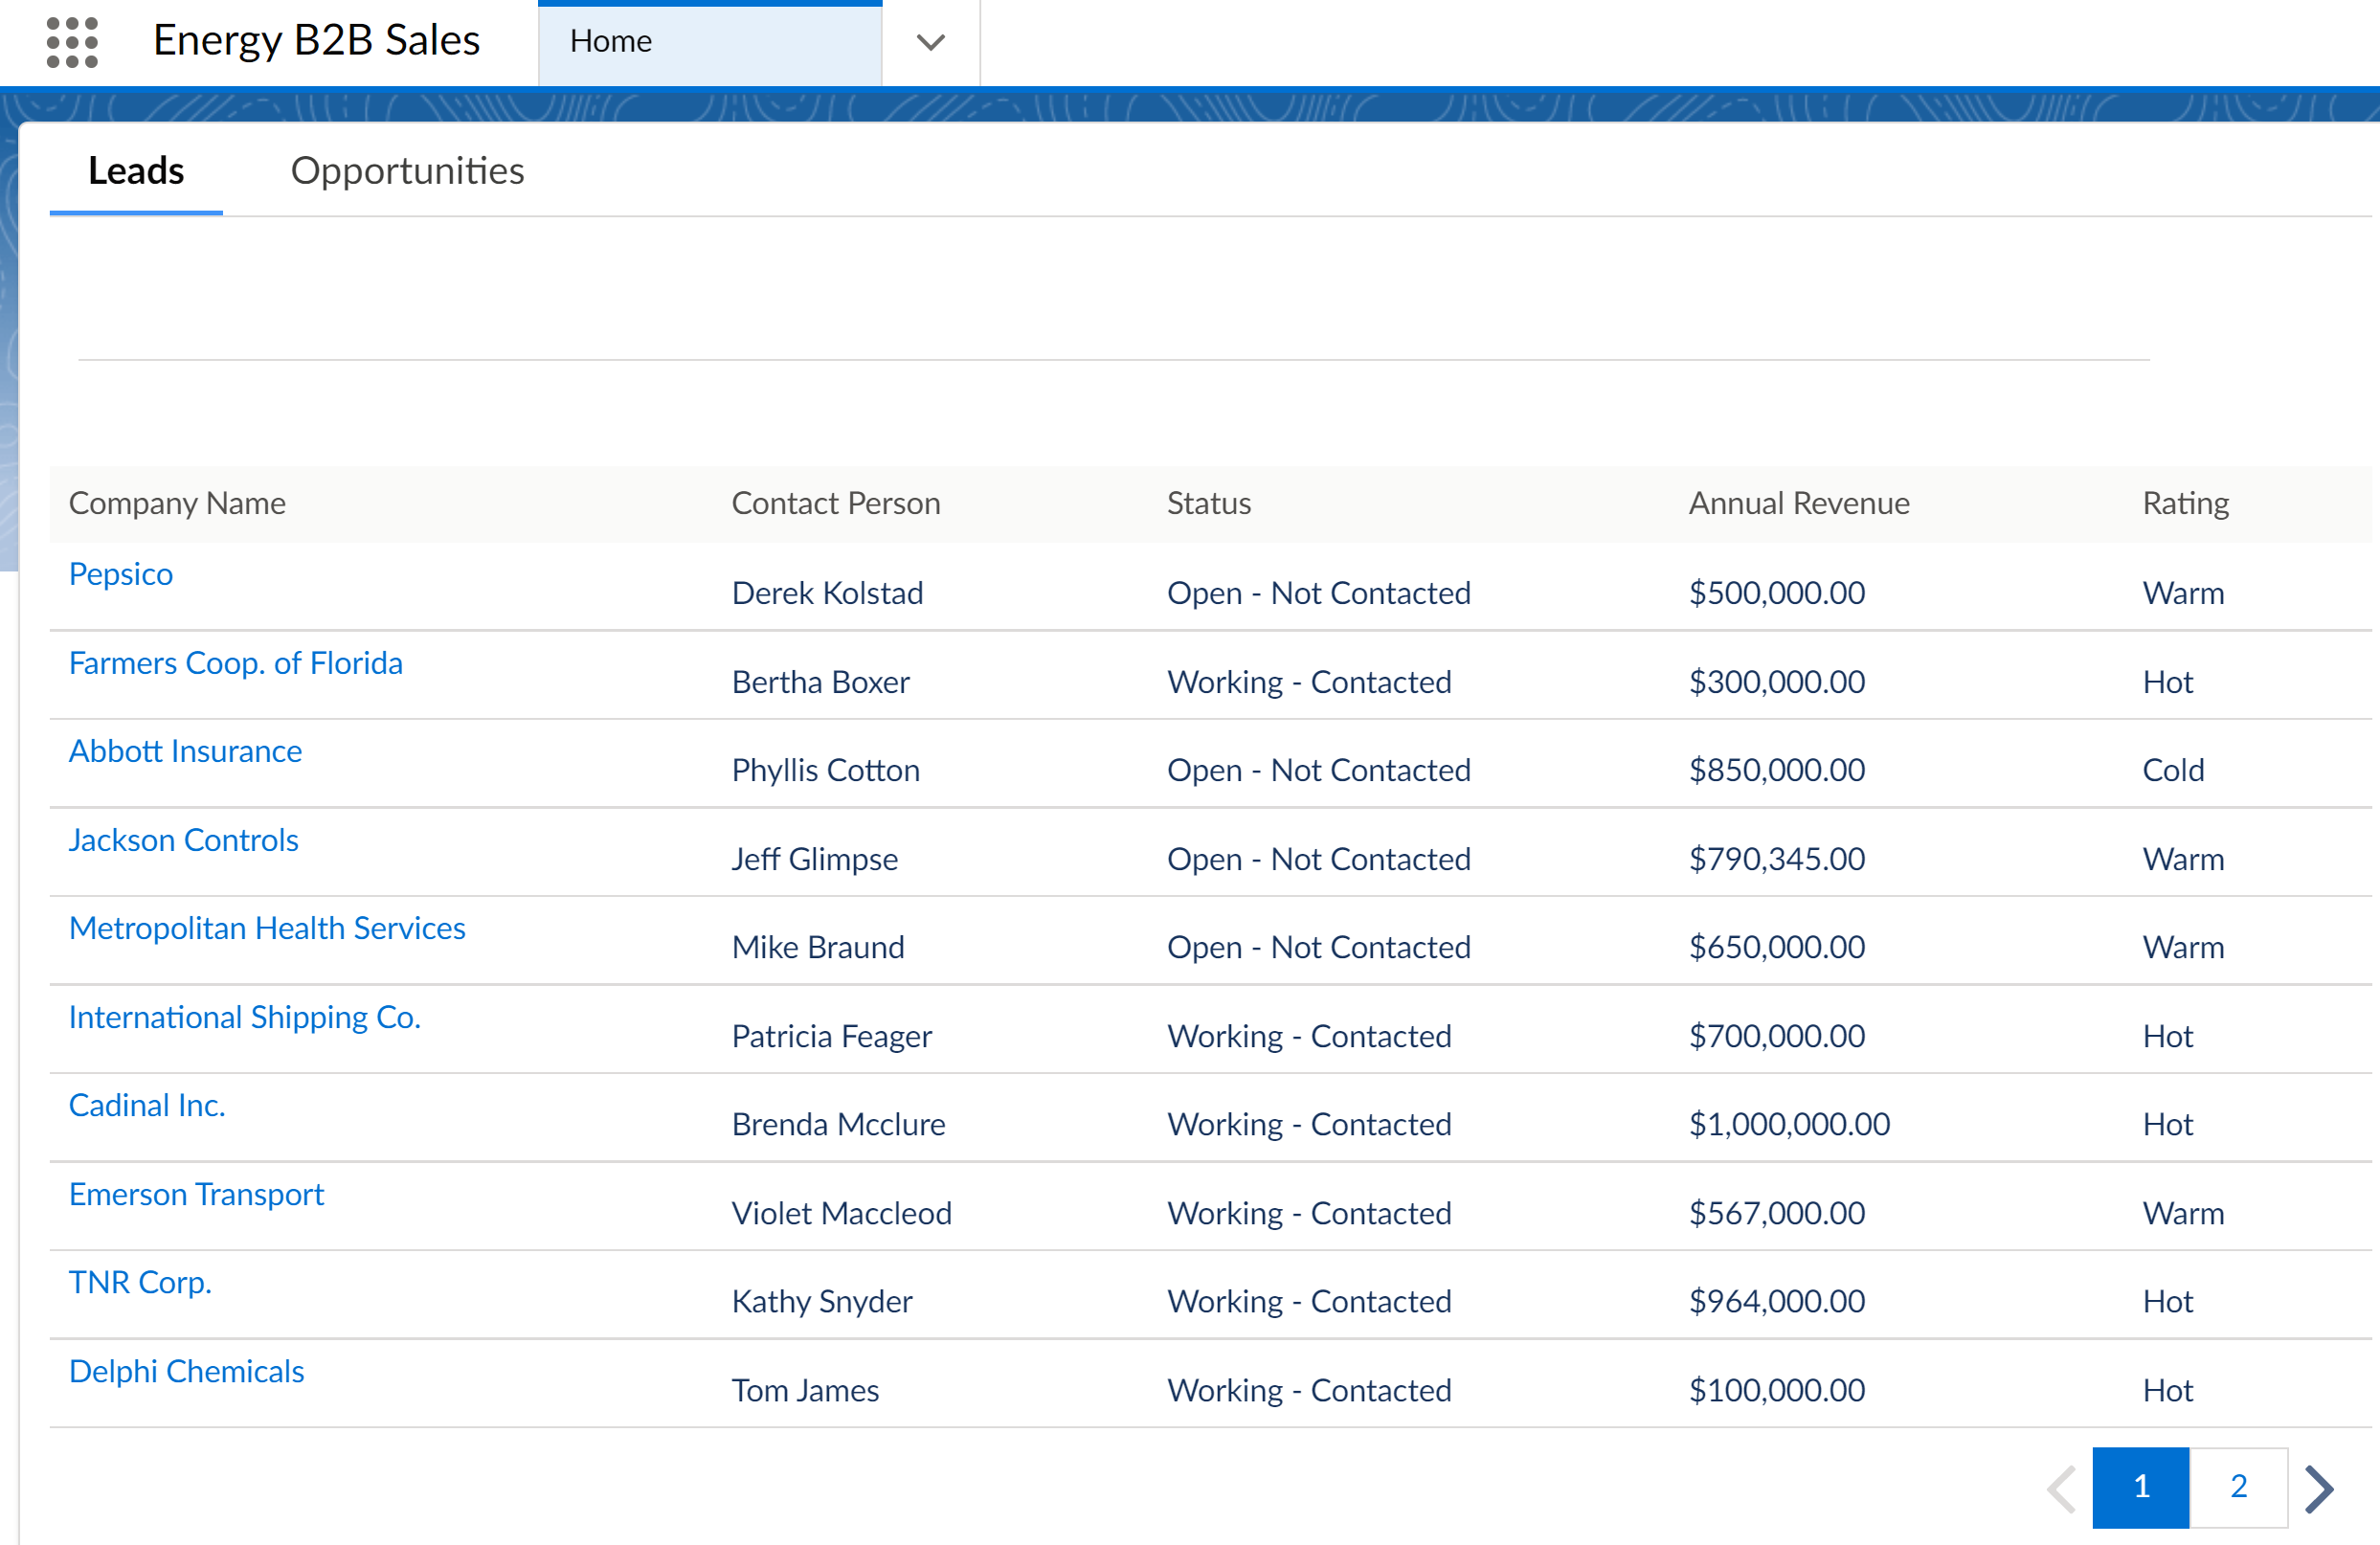This screenshot has height=1545, width=2380.
Task: Click the previous page arrow
Action: coord(2061,1489)
